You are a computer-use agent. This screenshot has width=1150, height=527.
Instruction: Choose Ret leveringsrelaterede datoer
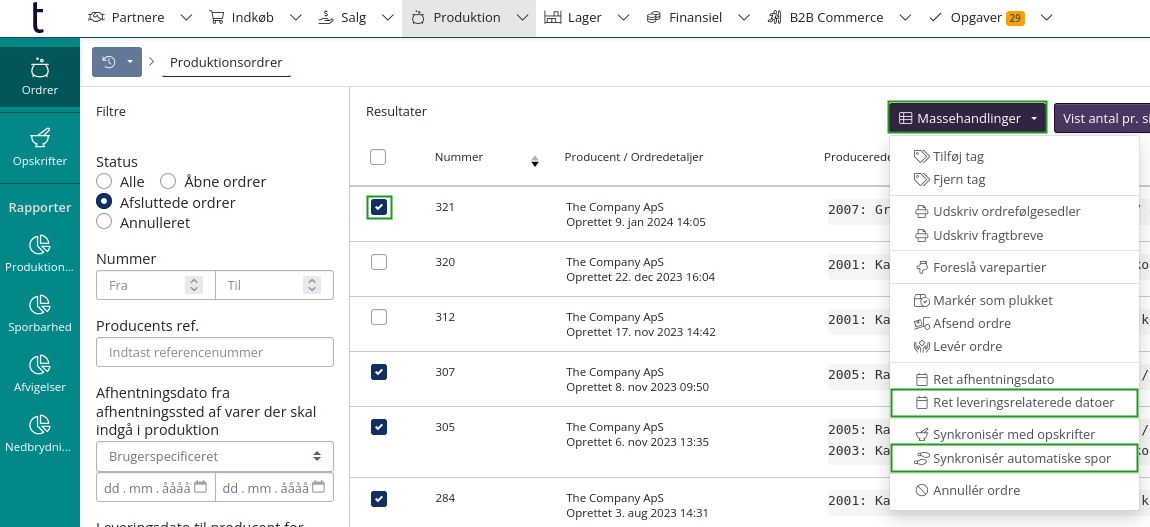(x=1014, y=403)
